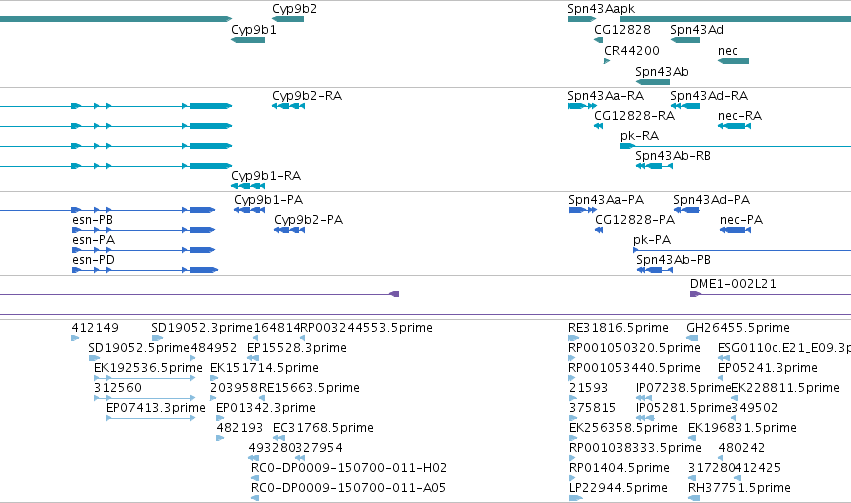Image resolution: width=851 pixels, height=503 pixels.
Task: Select the EP15528.3prime EST label
Action: pyautogui.click(x=297, y=348)
